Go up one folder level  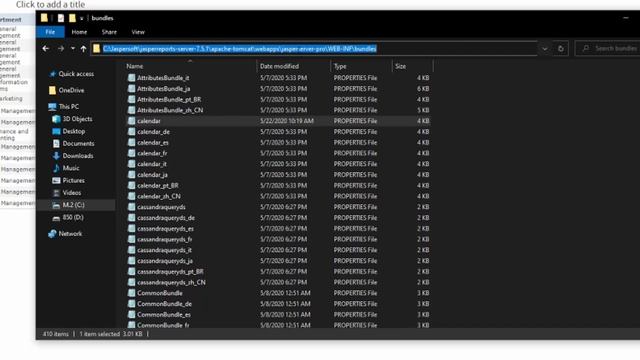[x=83, y=49]
